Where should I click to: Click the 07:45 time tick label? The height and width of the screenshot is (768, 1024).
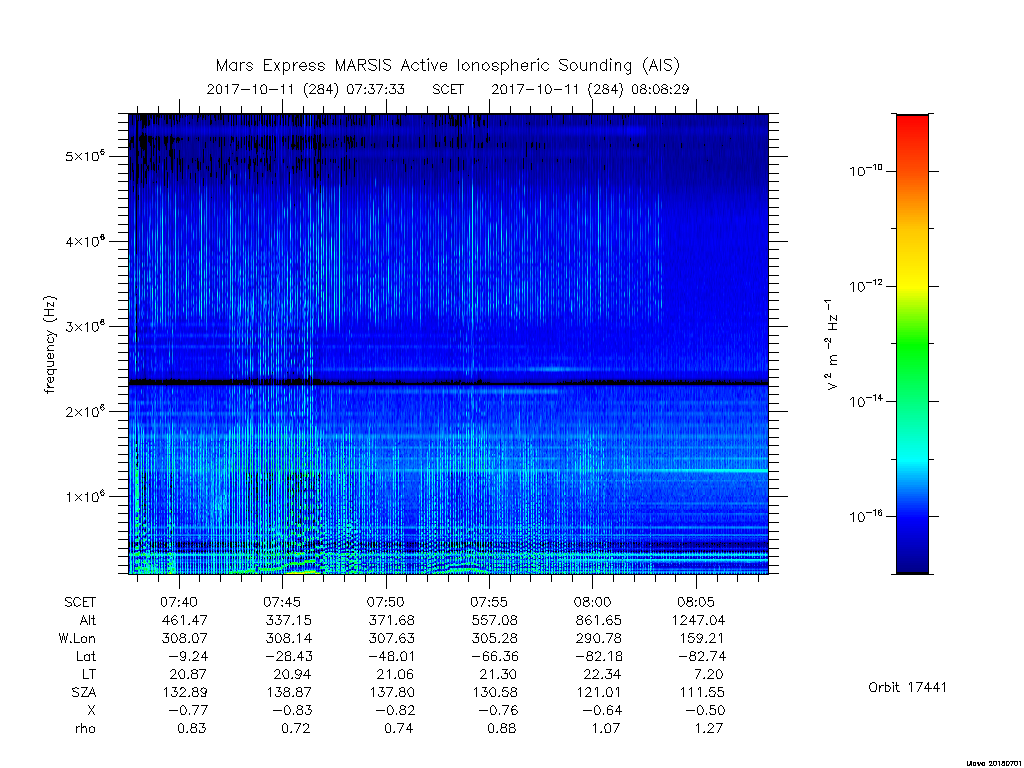282,602
